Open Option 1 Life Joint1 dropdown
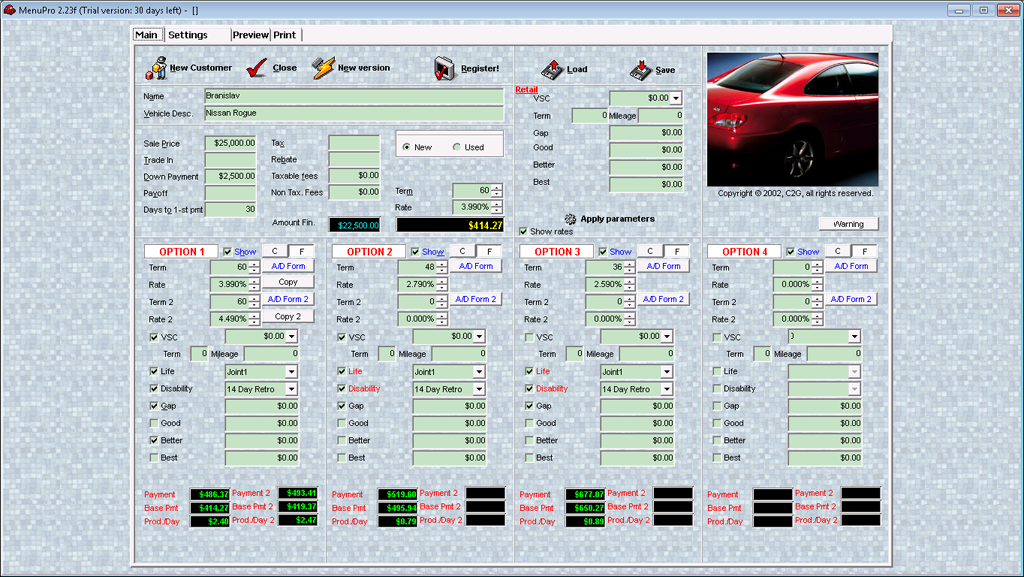This screenshot has height=577, width=1024. click(291, 372)
